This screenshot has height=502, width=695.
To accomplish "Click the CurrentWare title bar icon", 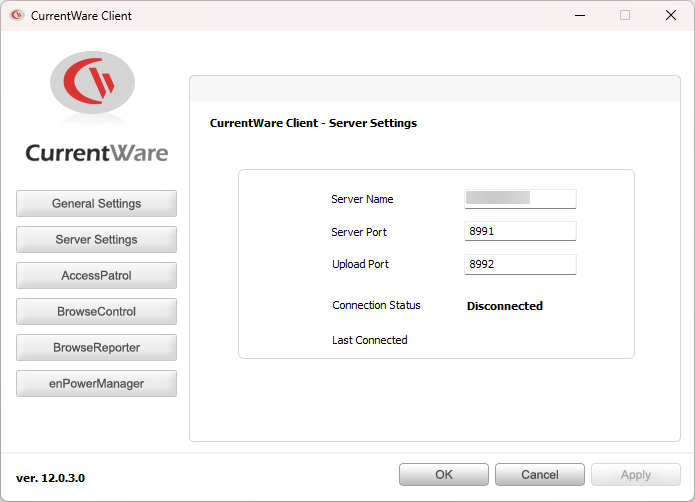I will pos(17,16).
